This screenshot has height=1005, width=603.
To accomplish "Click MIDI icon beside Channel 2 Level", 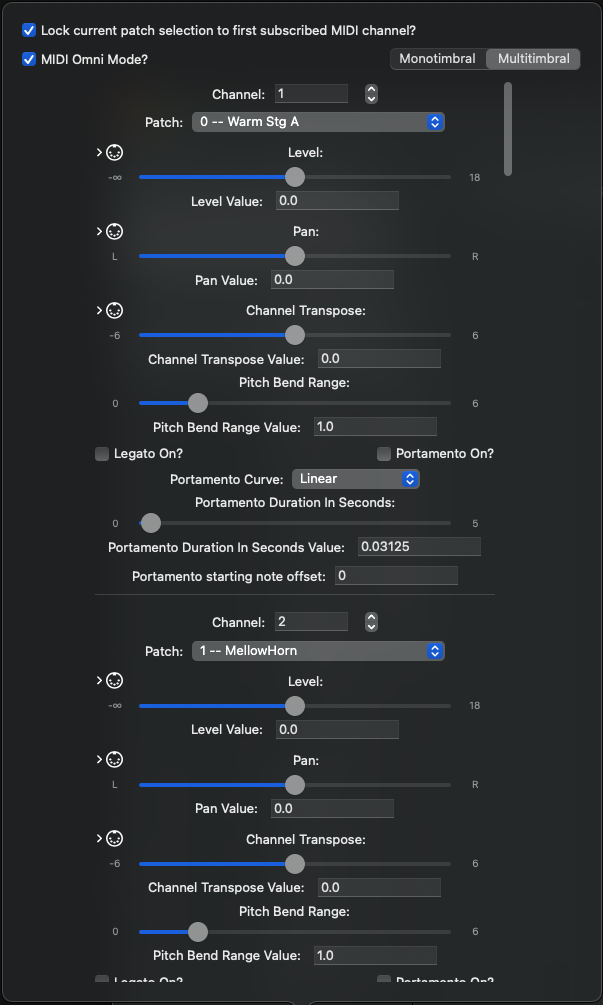I will click(x=115, y=681).
